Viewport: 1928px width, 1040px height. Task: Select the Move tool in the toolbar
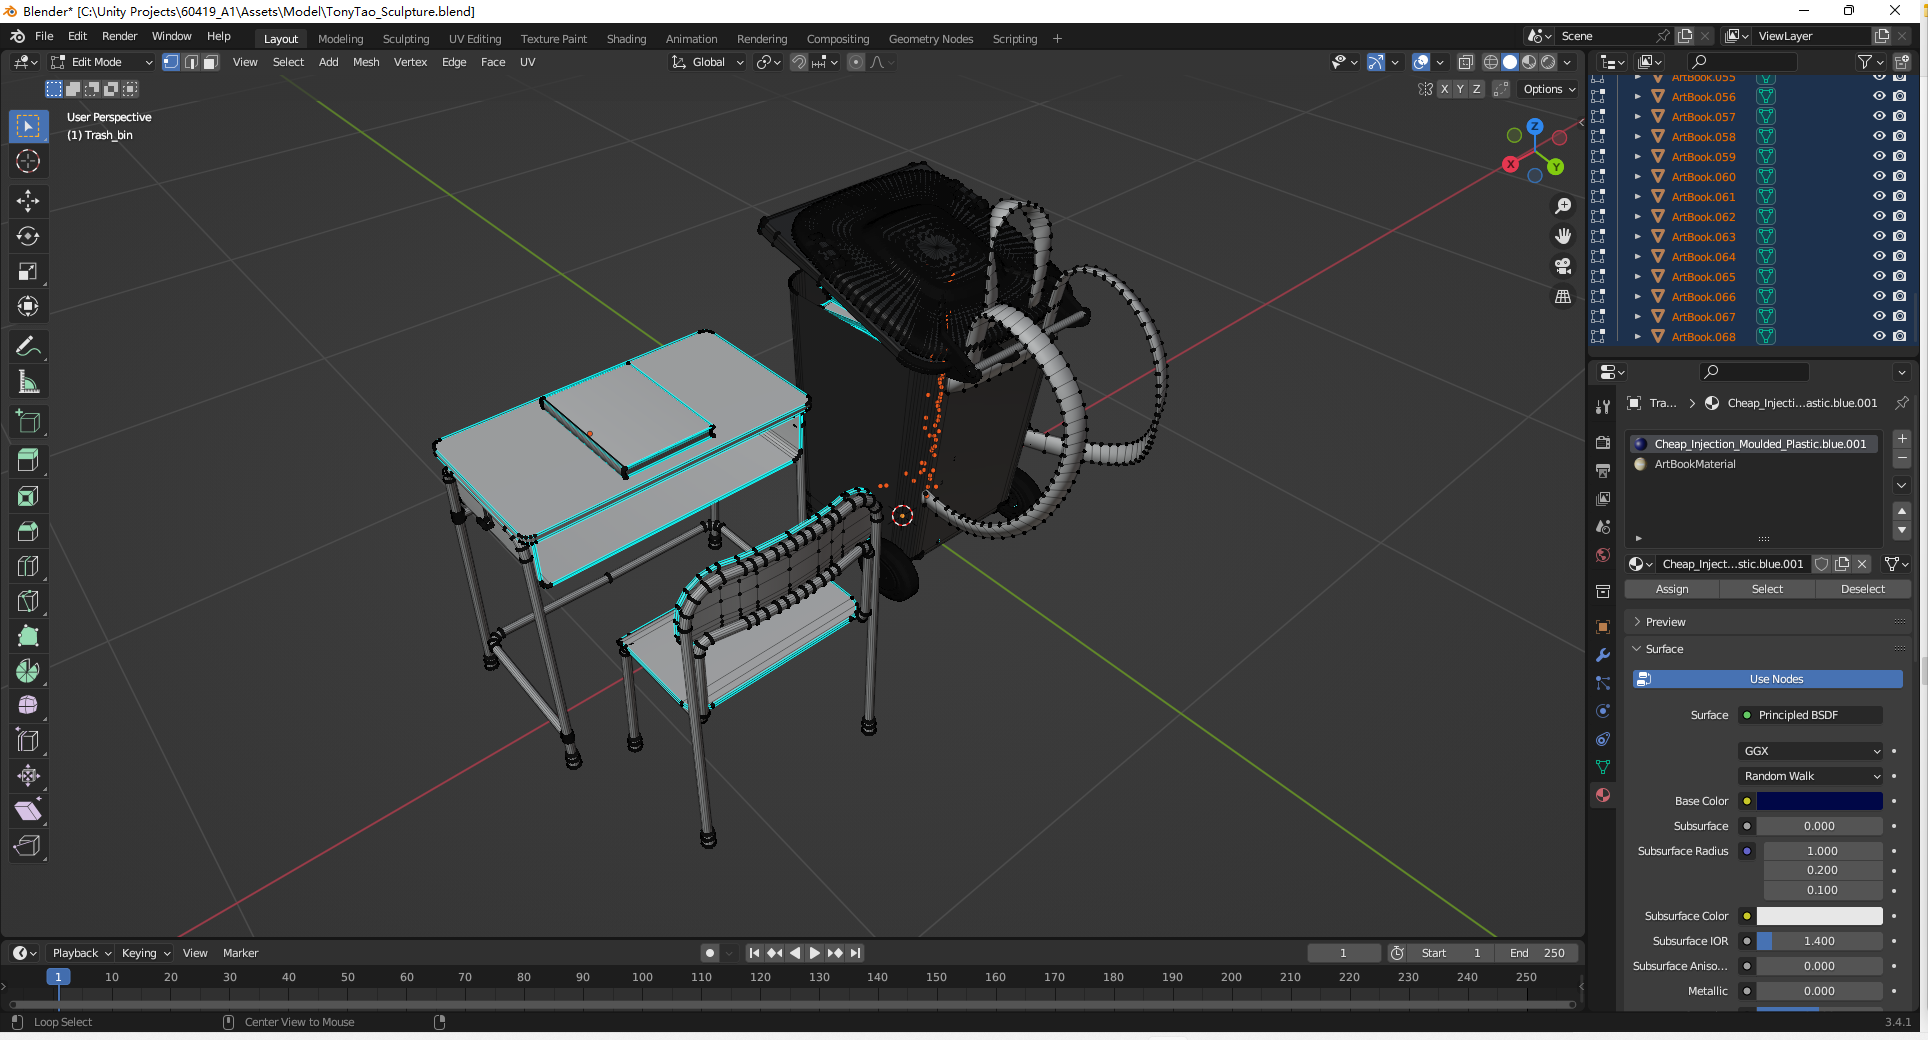click(x=28, y=201)
